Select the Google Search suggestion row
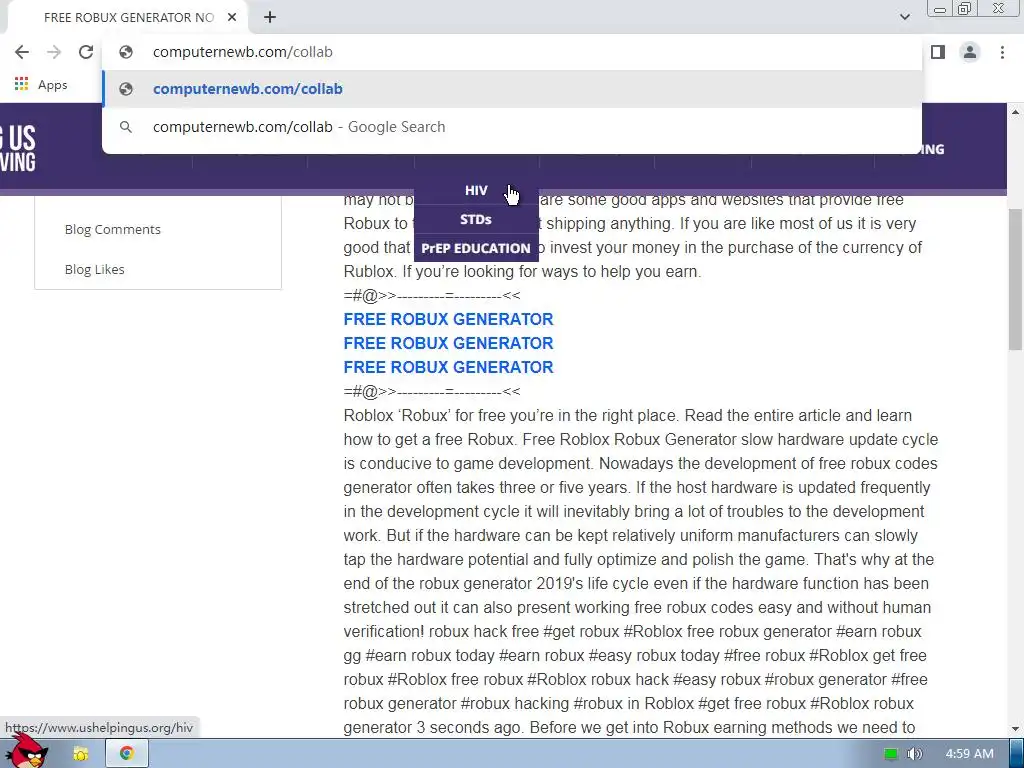This screenshot has width=1024, height=768. click(512, 127)
